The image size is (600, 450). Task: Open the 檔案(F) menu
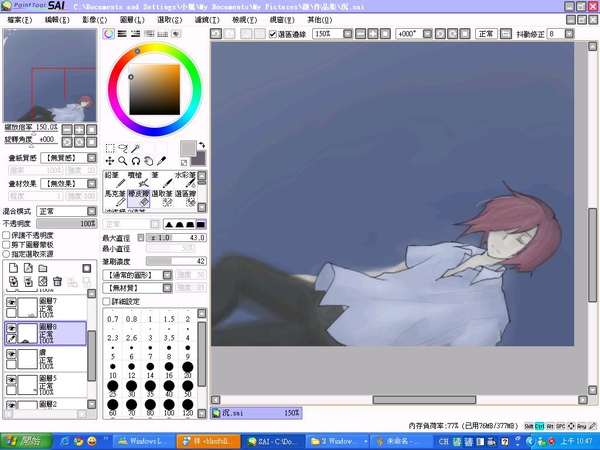coord(20,20)
